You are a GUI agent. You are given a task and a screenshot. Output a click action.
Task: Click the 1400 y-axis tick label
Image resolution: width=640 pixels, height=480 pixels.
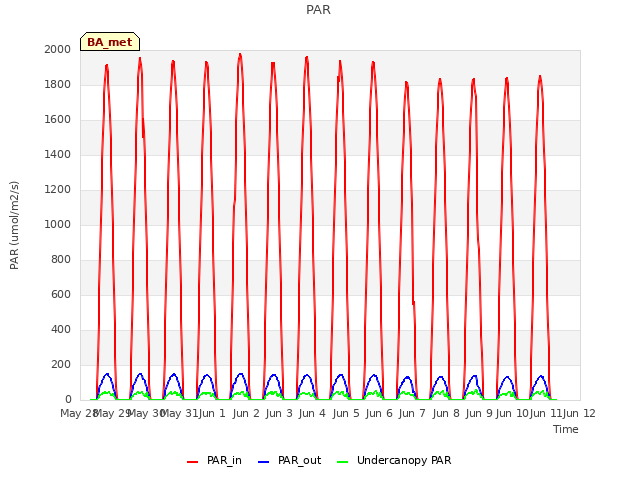pos(58,154)
